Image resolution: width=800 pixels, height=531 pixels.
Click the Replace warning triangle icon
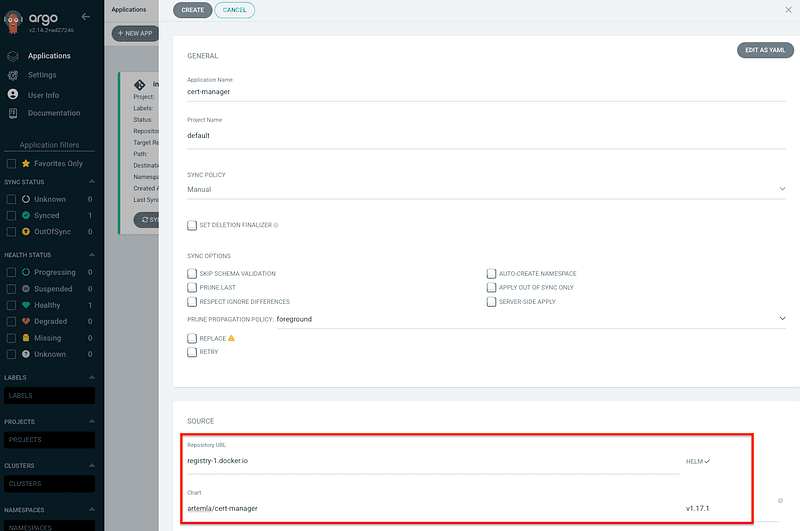point(231,338)
